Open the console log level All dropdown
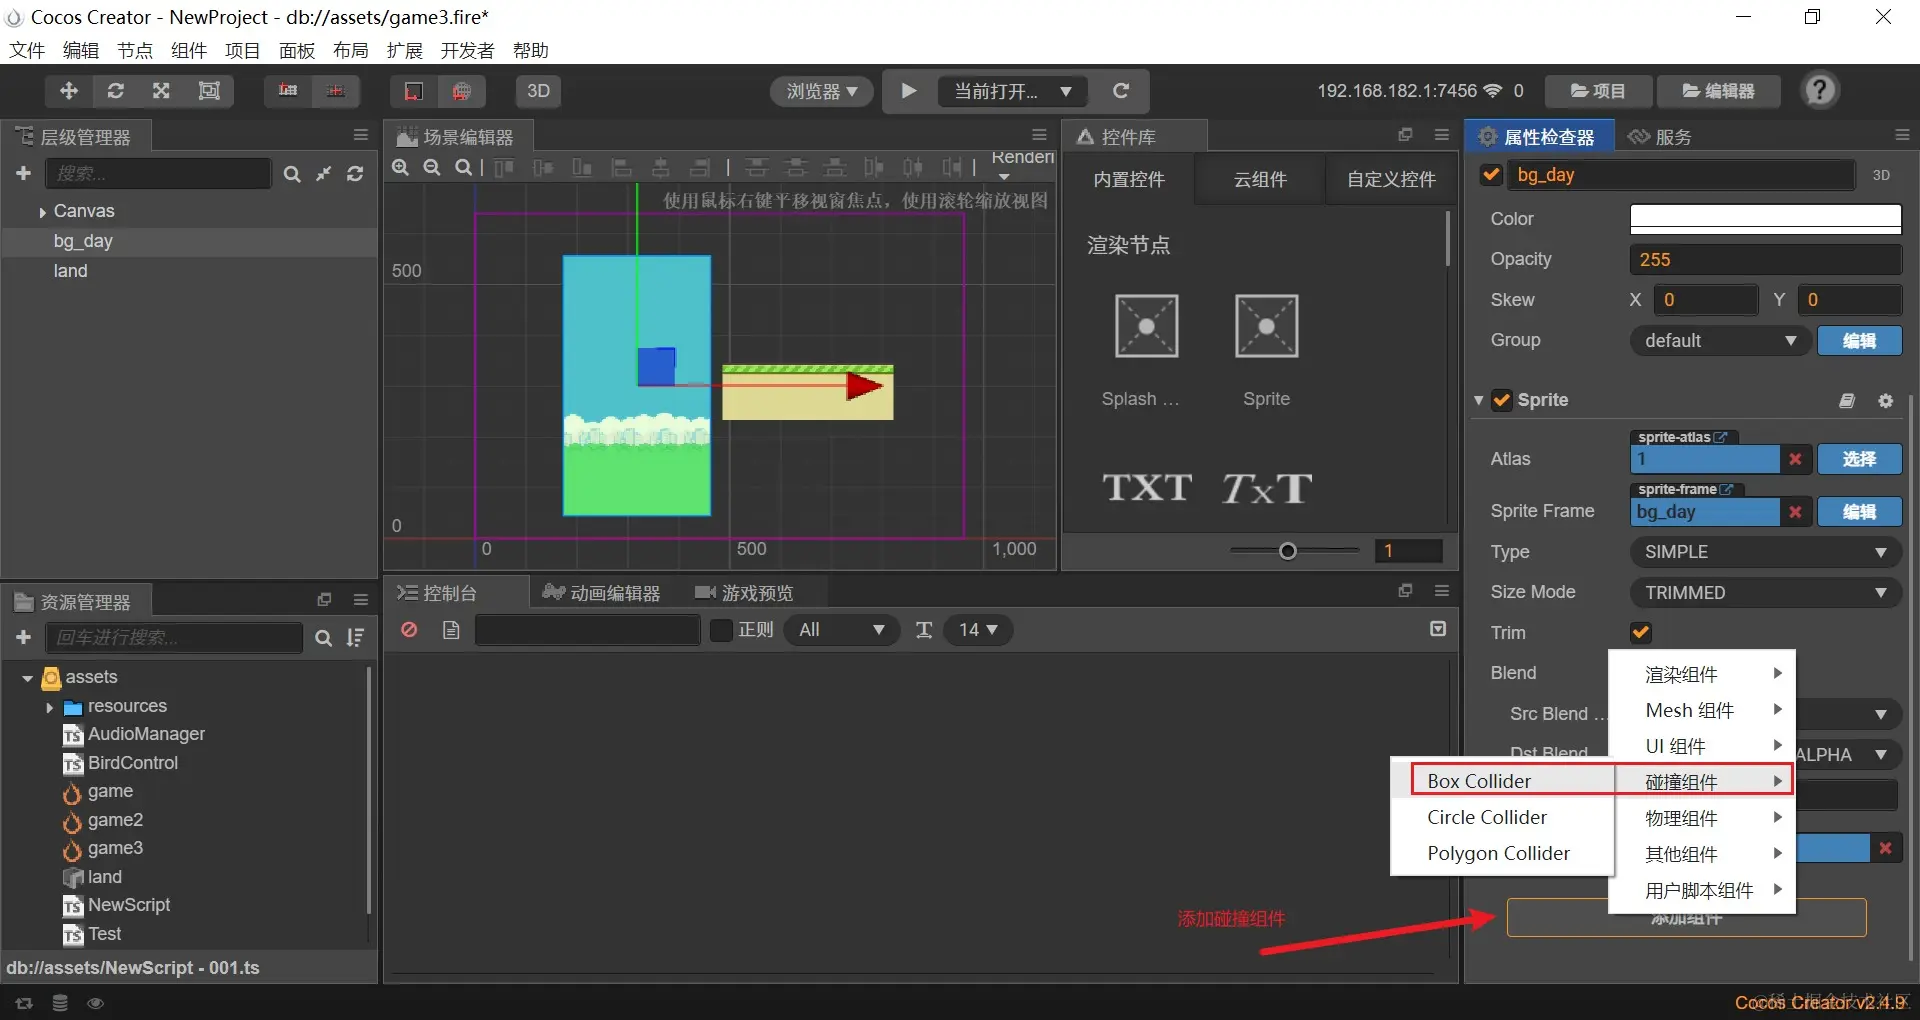 pos(841,630)
